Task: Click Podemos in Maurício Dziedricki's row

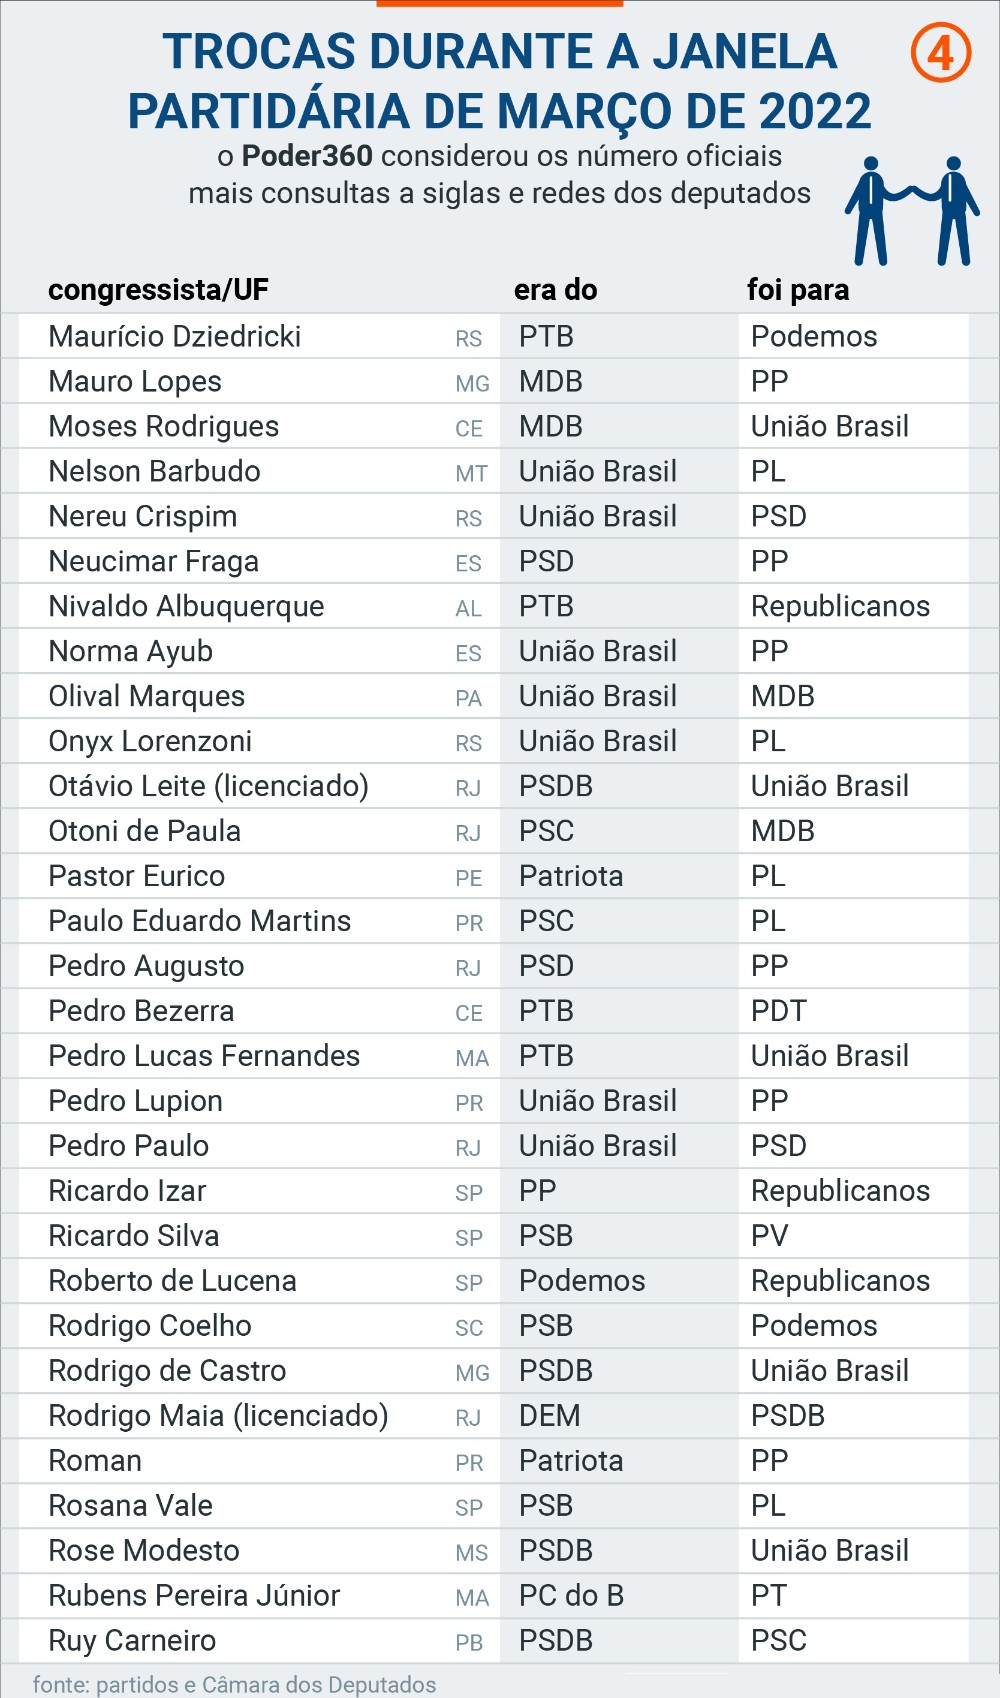Action: pos(814,336)
